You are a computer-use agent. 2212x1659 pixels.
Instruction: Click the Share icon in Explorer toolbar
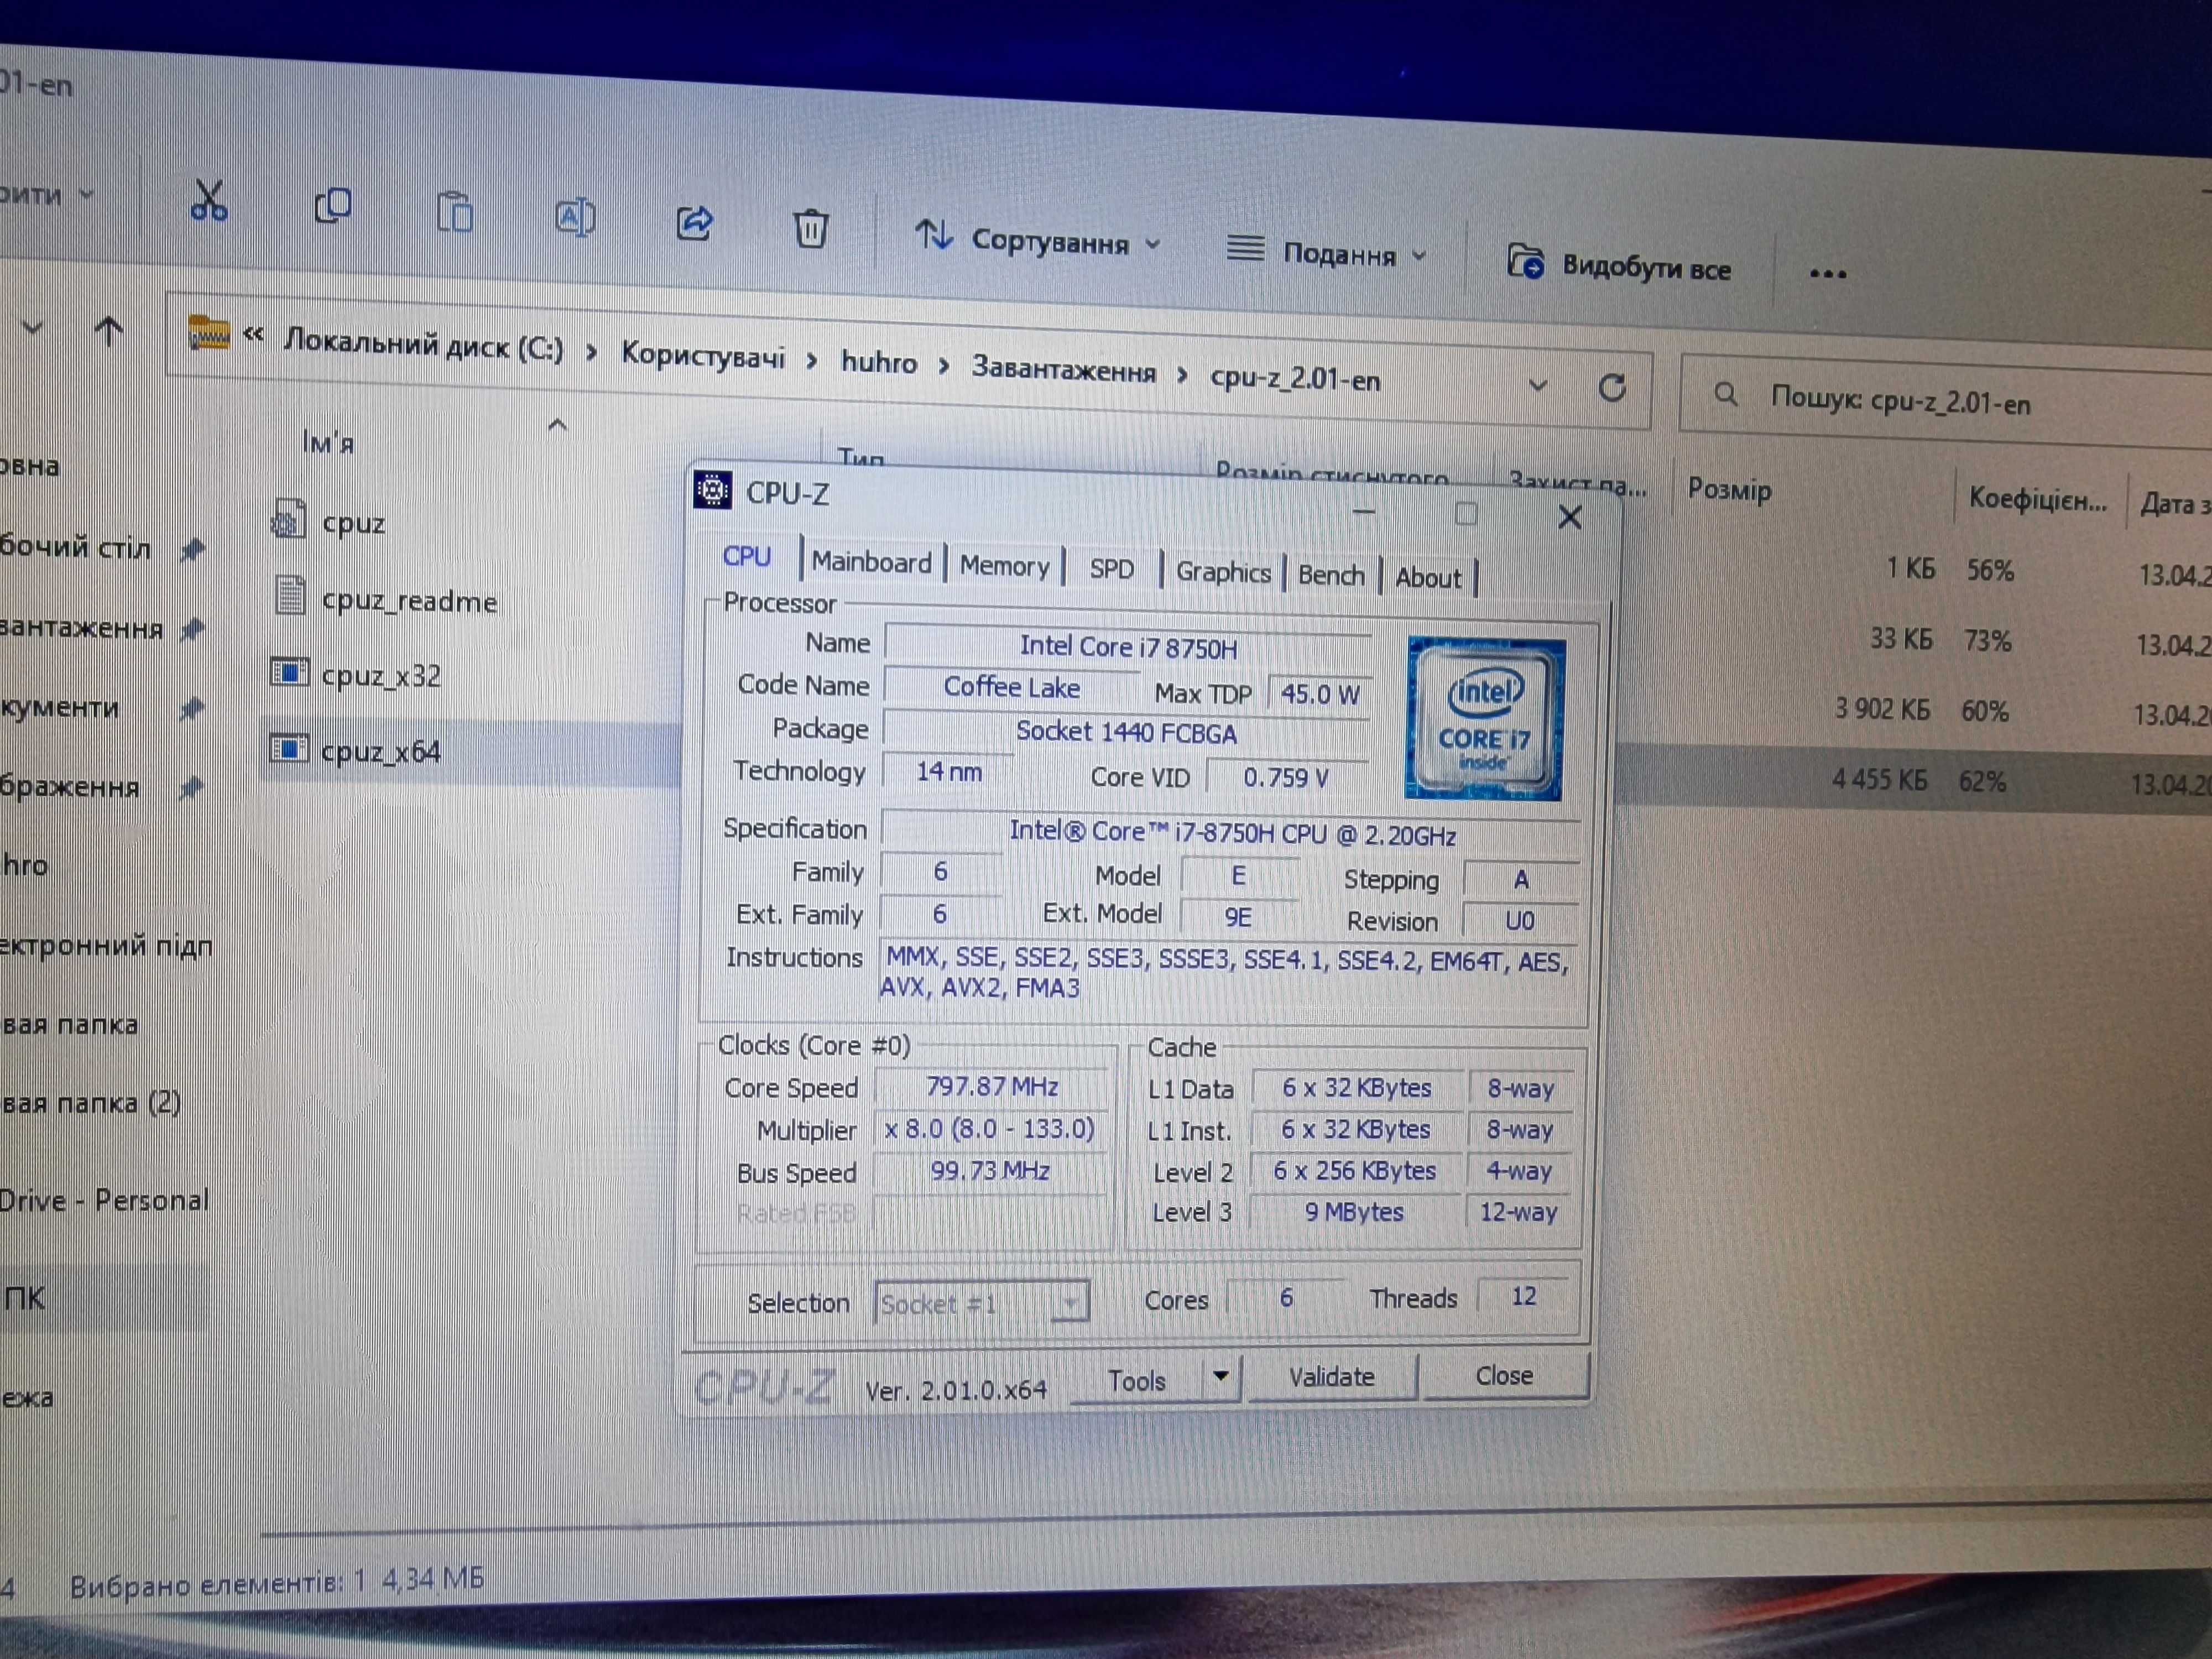695,222
